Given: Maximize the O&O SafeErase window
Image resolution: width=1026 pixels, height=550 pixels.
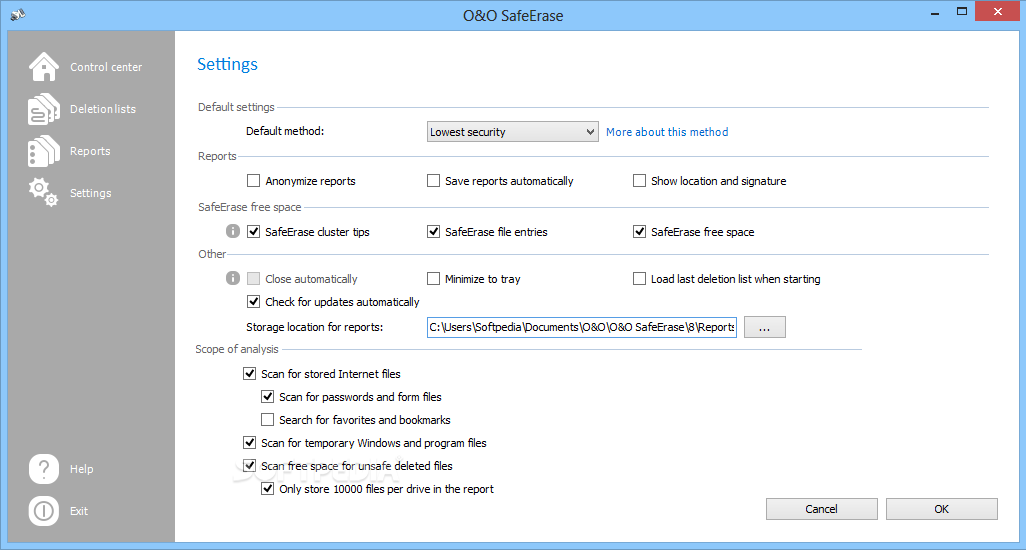Looking at the screenshot, I should pyautogui.click(x=962, y=11).
